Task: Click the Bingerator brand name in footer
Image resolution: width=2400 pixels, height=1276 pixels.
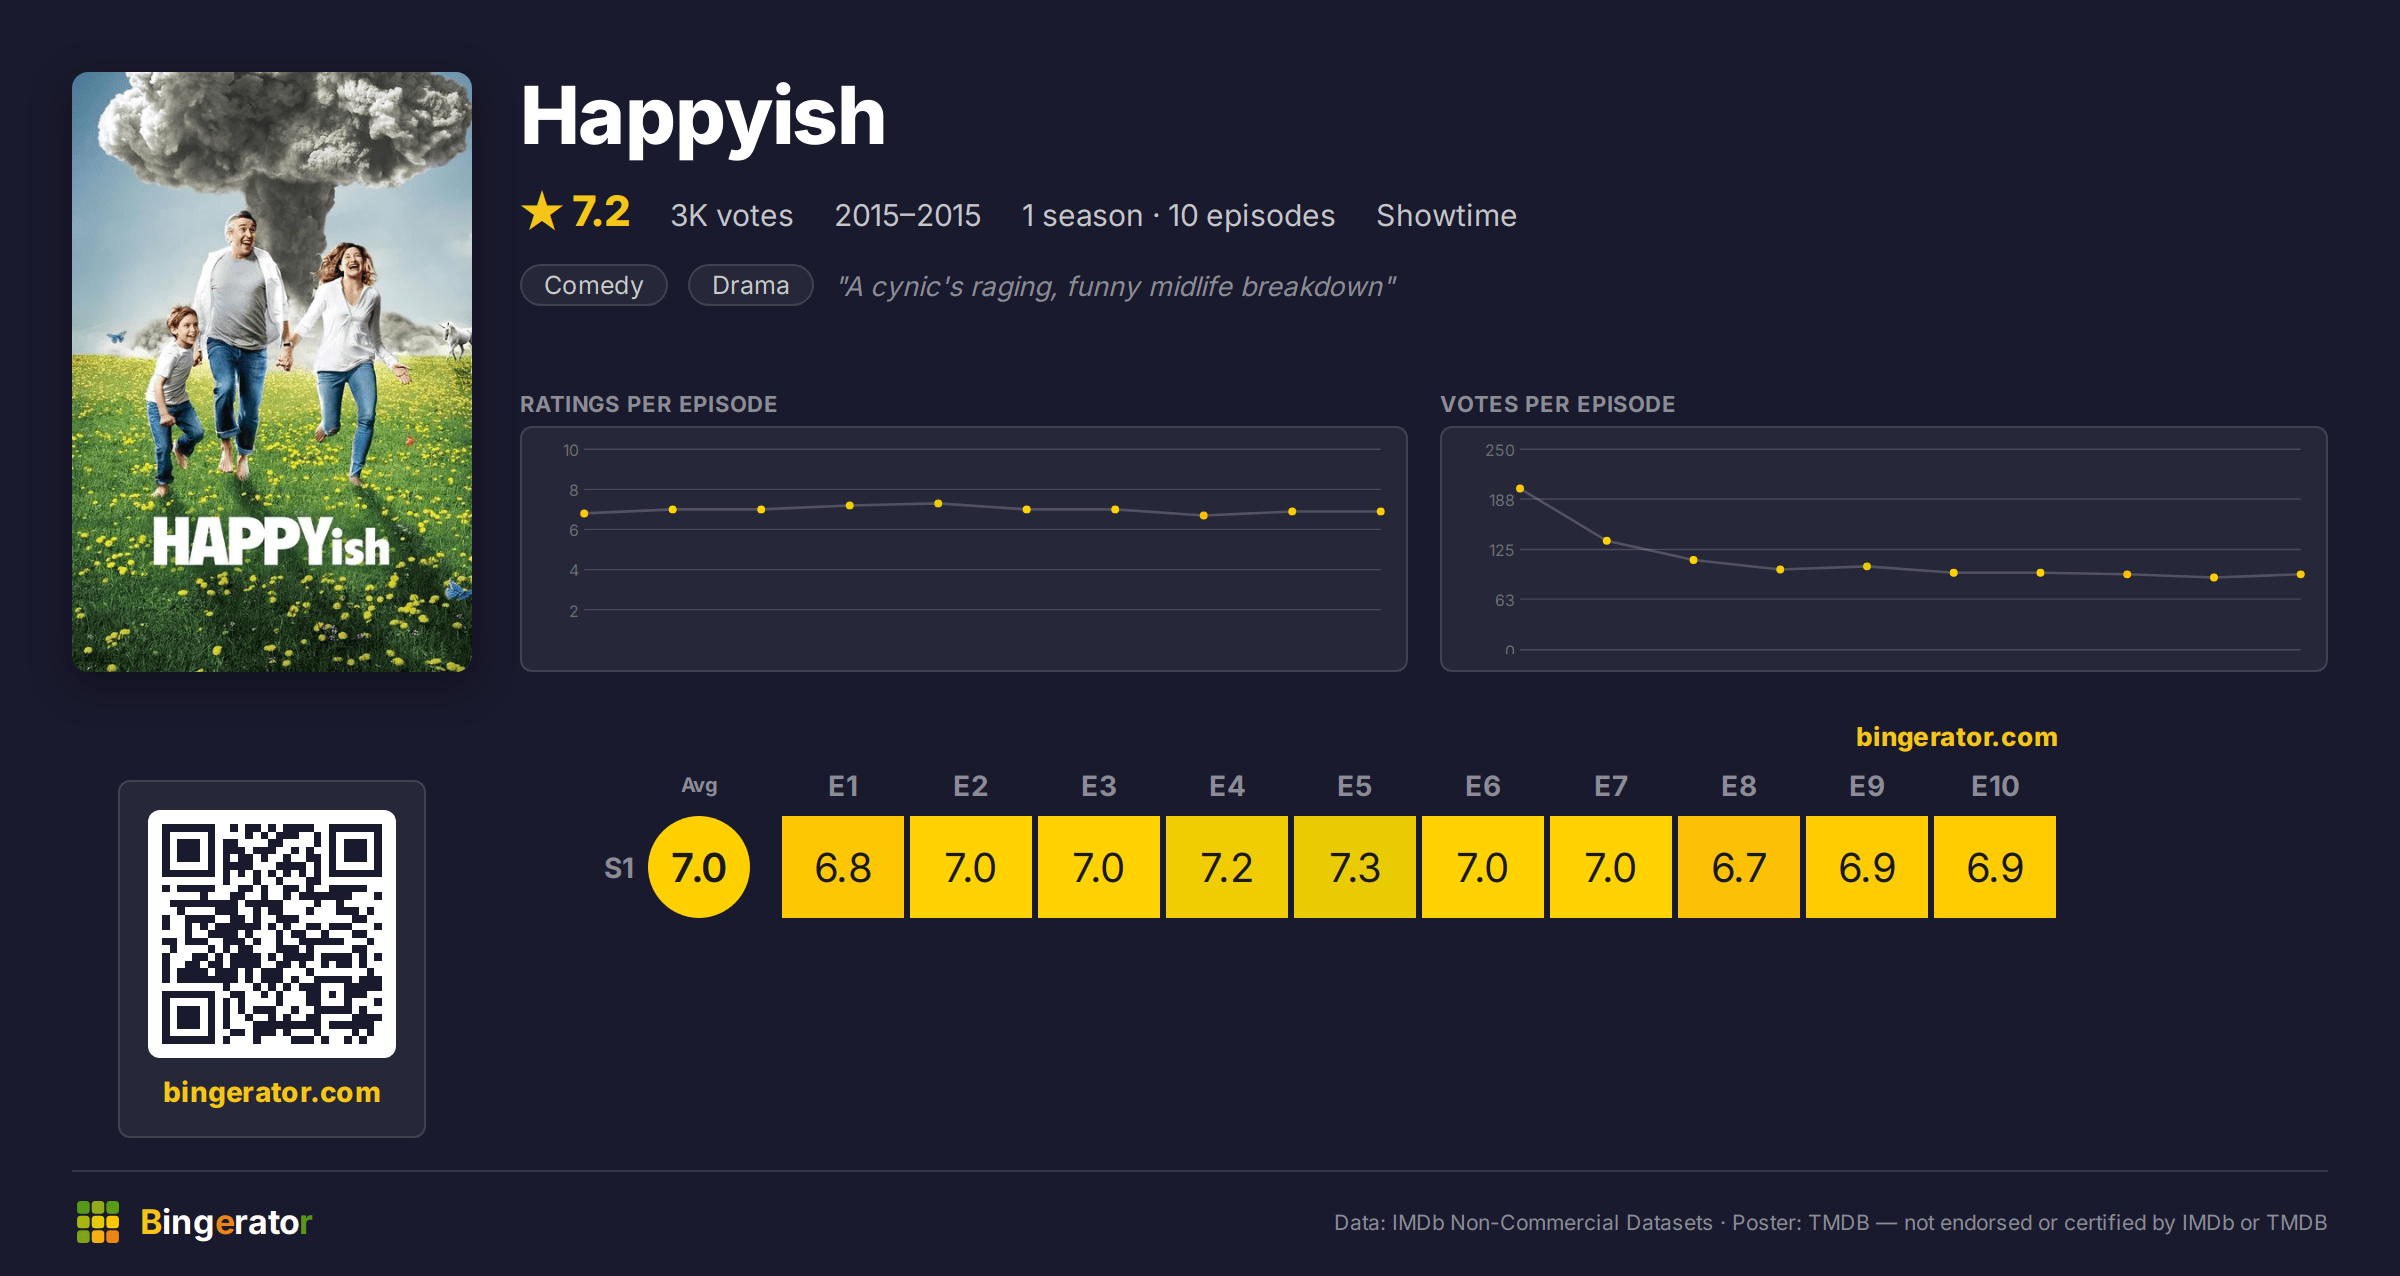Action: tap(226, 1222)
